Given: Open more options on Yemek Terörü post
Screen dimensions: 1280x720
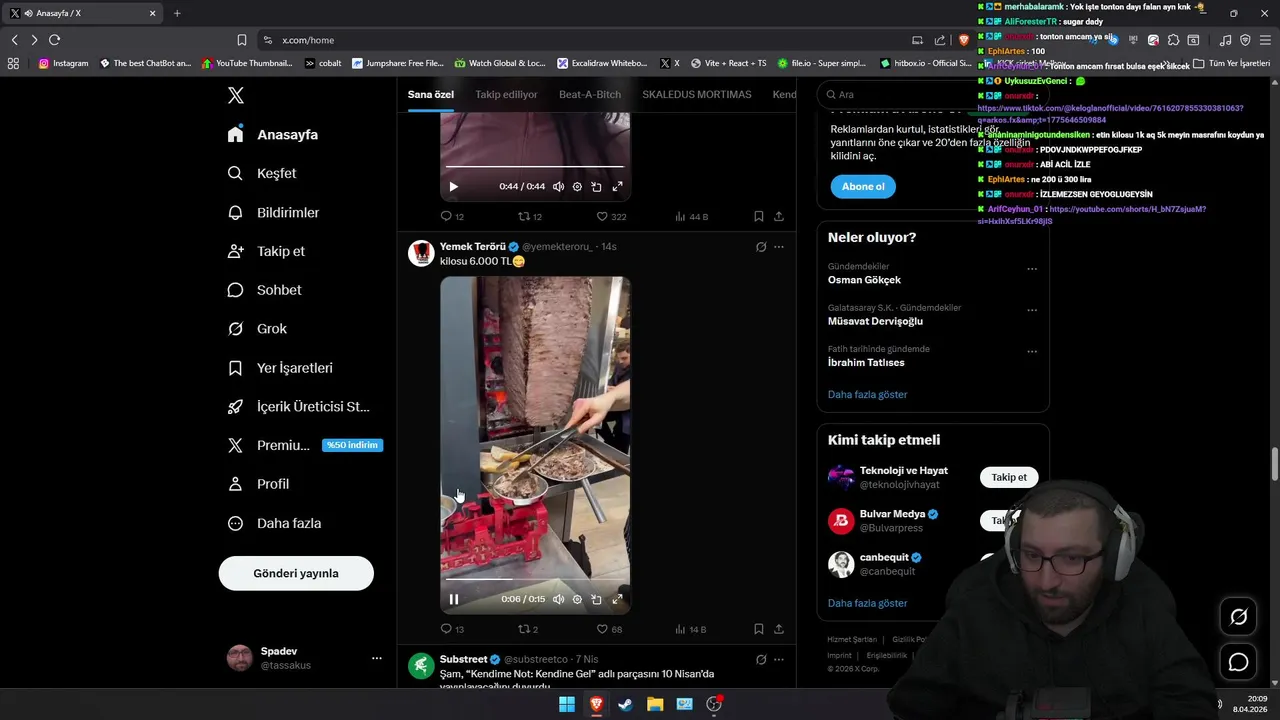Looking at the screenshot, I should (x=779, y=247).
